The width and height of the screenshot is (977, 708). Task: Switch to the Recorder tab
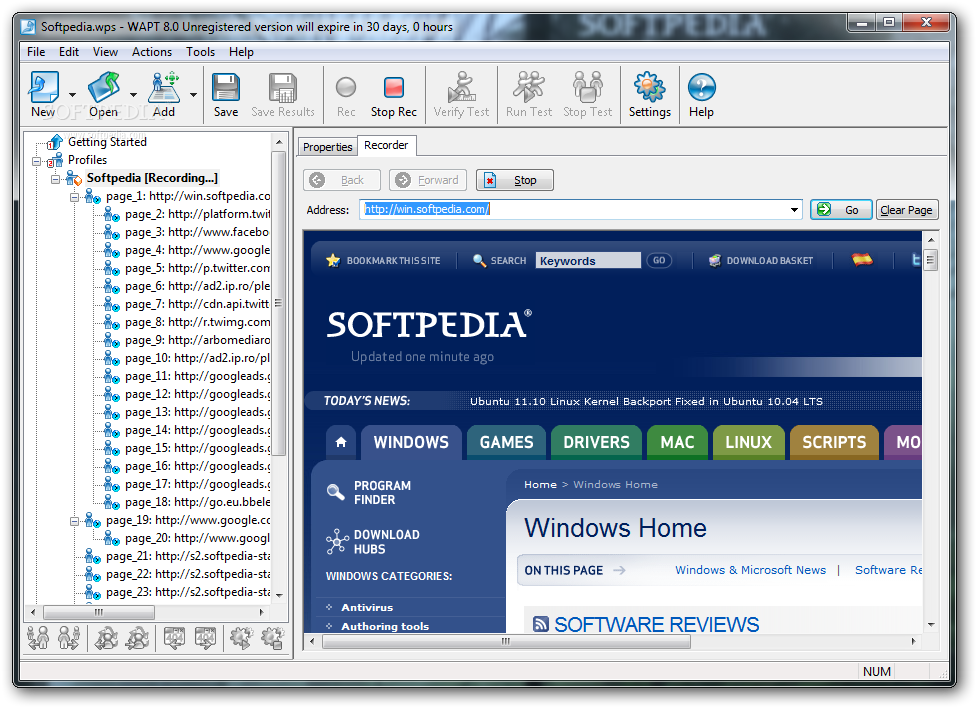386,145
